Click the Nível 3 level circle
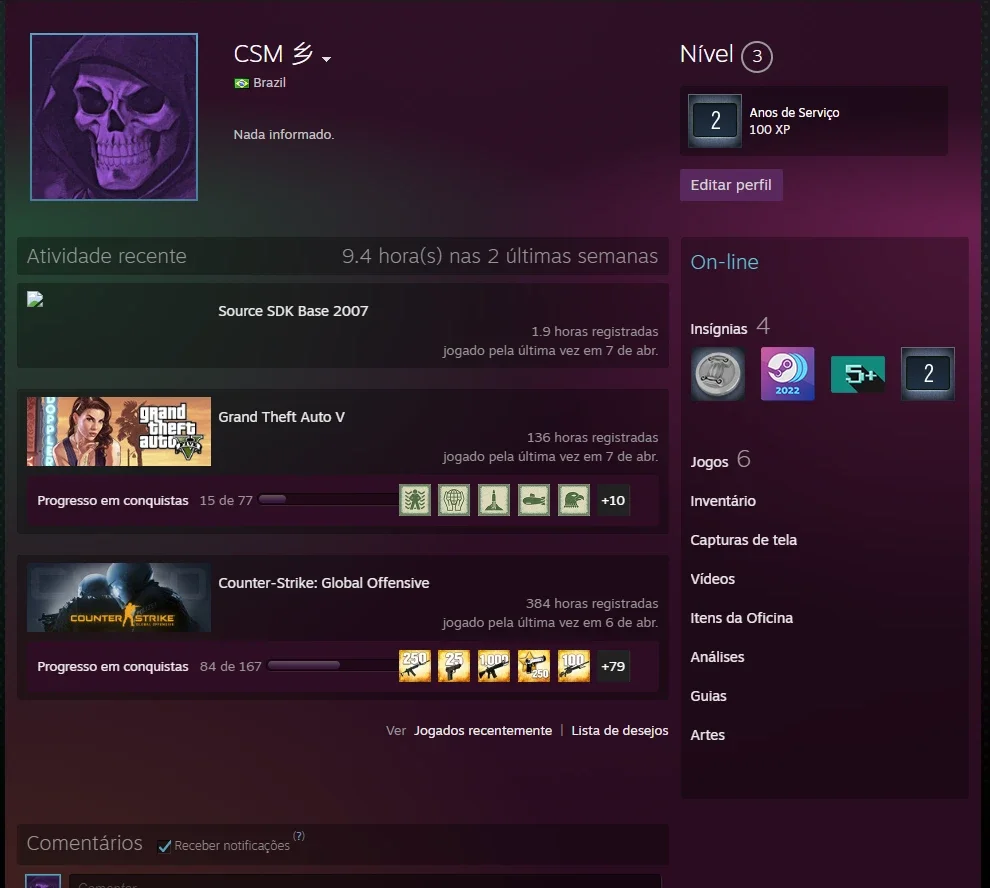The width and height of the screenshot is (990, 888). (x=756, y=56)
